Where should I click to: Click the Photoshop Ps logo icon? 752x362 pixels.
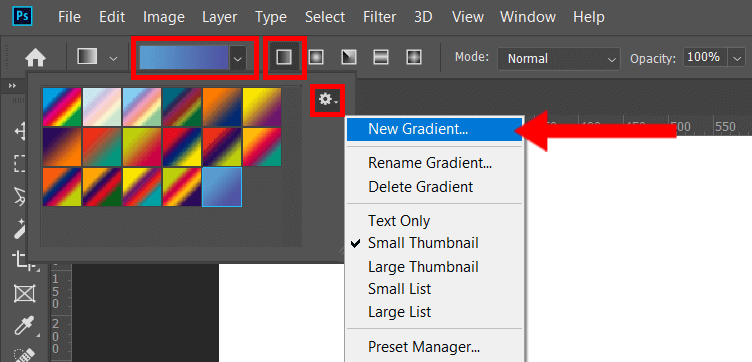(x=22, y=17)
